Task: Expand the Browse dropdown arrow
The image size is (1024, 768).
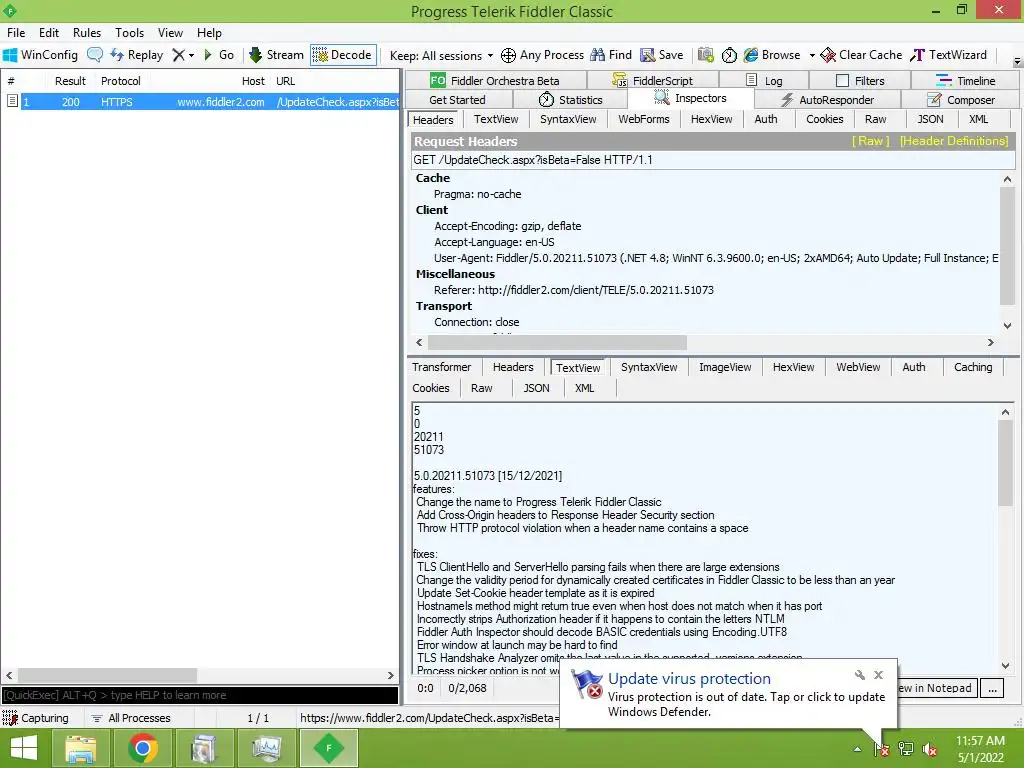Action: pos(812,56)
